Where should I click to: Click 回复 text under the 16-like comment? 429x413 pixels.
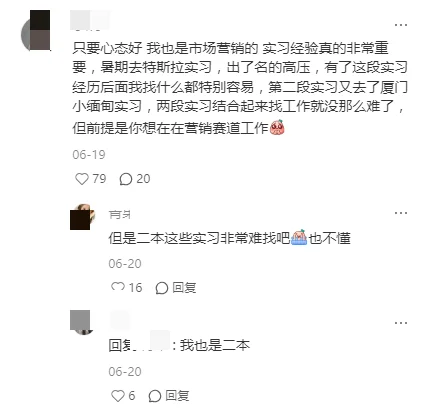pyautogui.click(x=184, y=287)
